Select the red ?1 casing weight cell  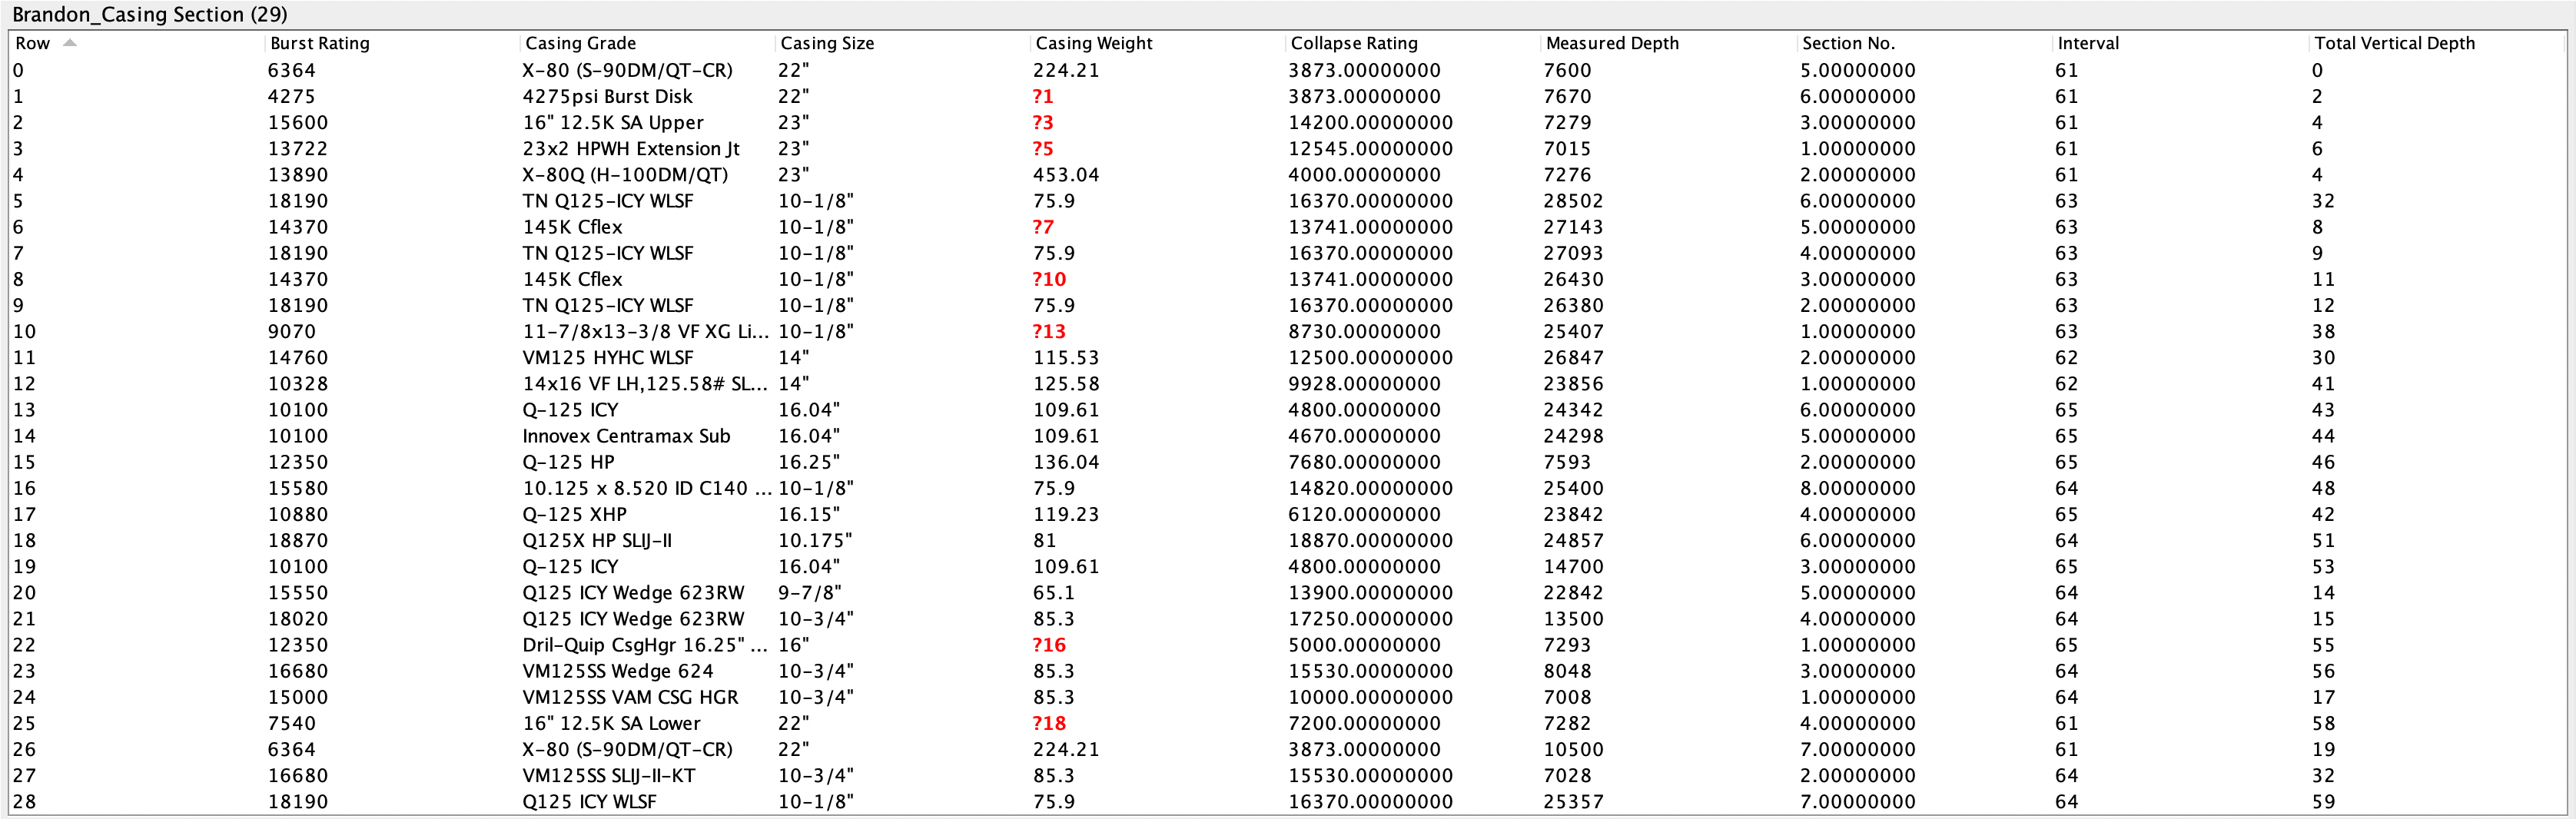point(1043,97)
